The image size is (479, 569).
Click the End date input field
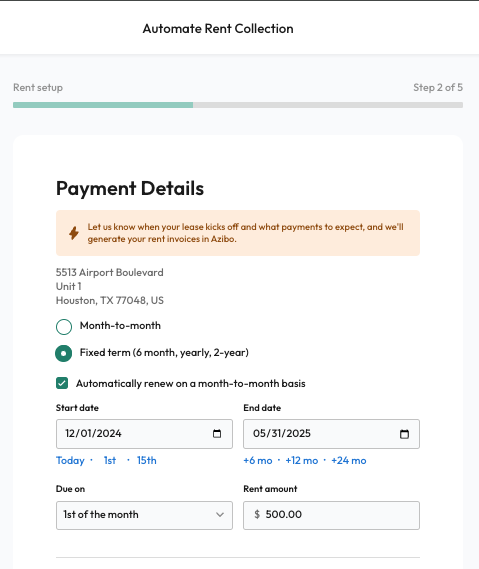331,434
